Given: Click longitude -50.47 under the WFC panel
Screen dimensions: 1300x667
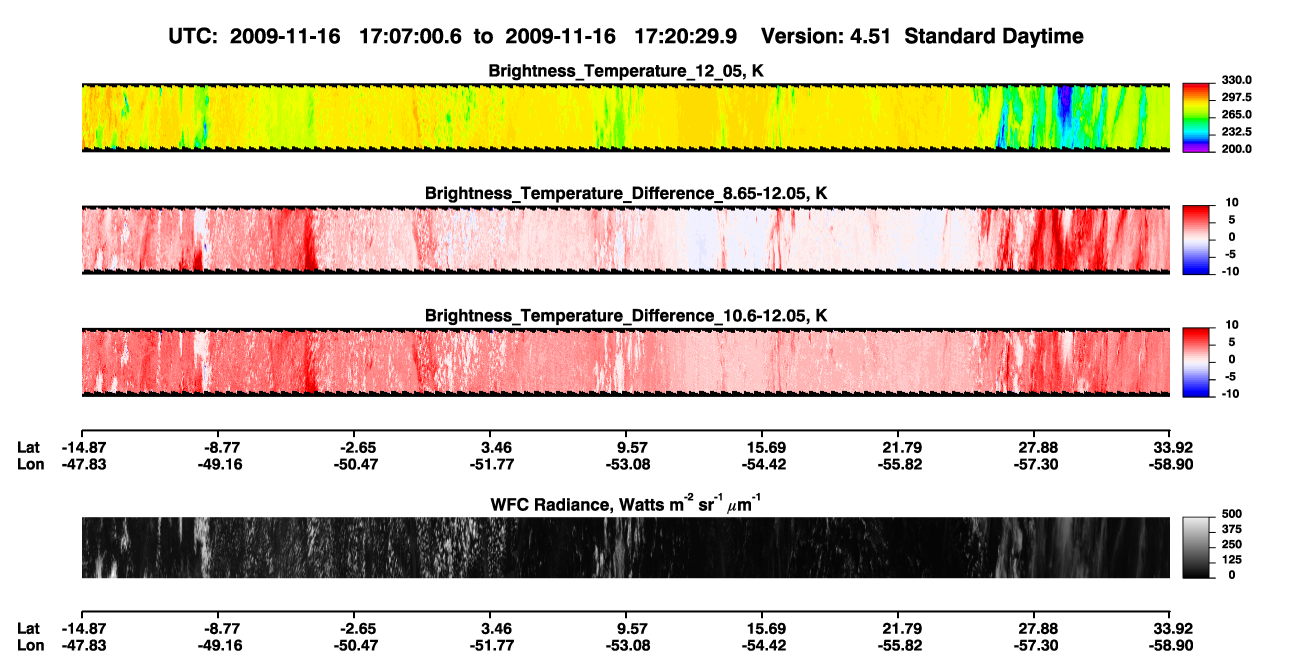Looking at the screenshot, I should point(355,646).
